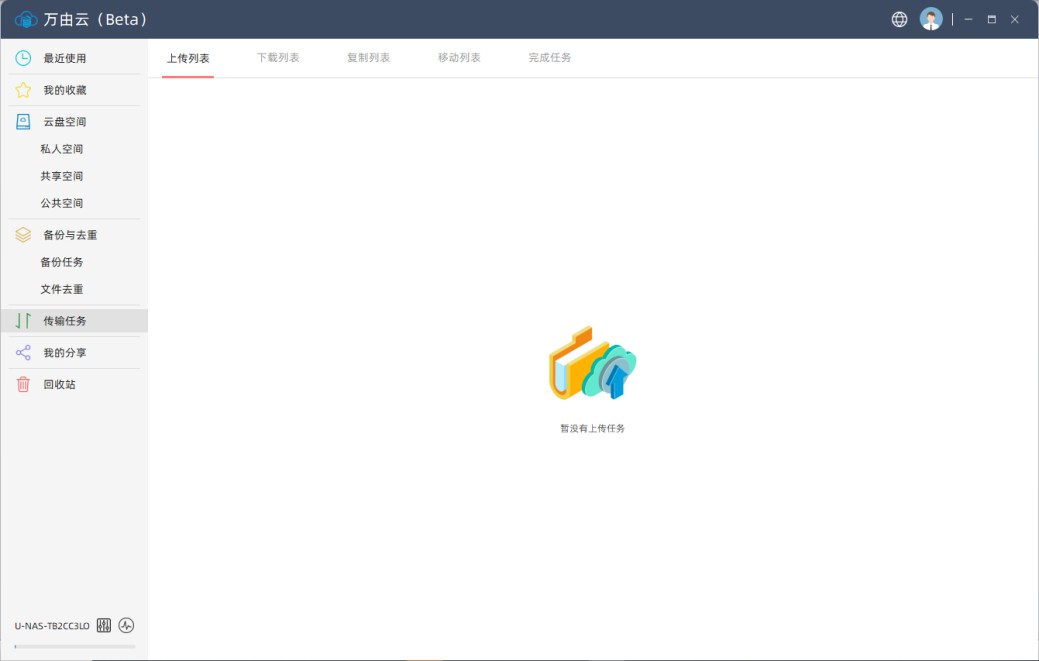Click the storage usage bar

coord(75,646)
